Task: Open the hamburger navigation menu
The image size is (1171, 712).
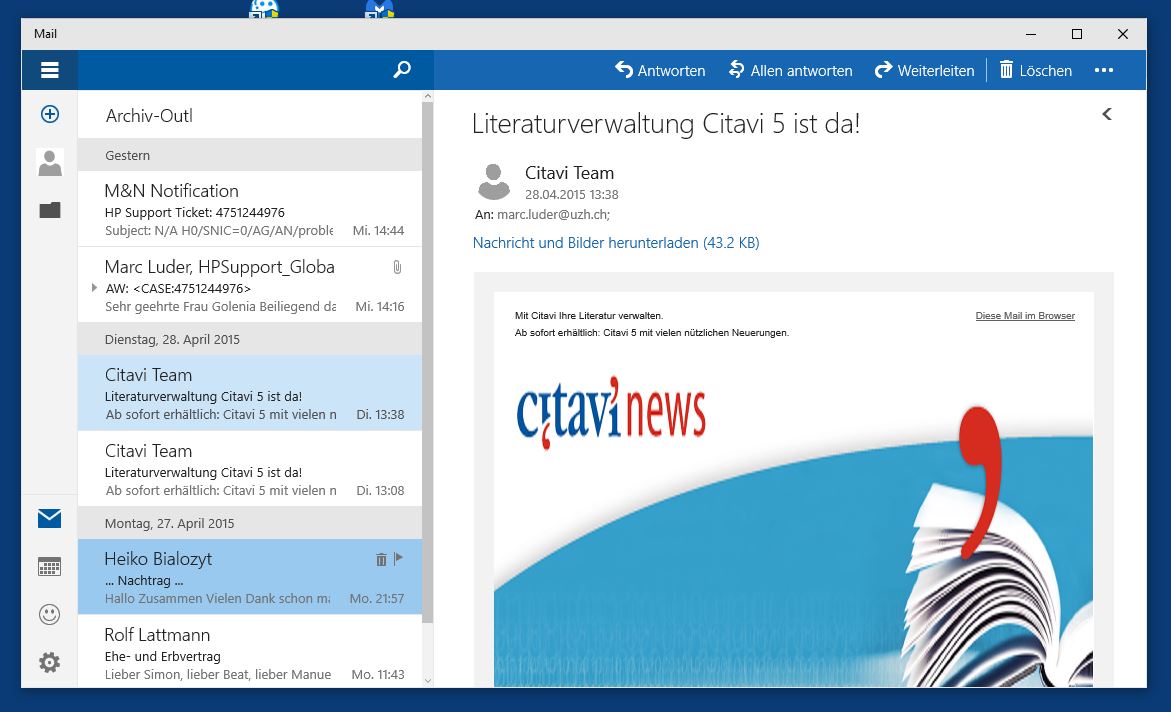Action: click(49, 70)
